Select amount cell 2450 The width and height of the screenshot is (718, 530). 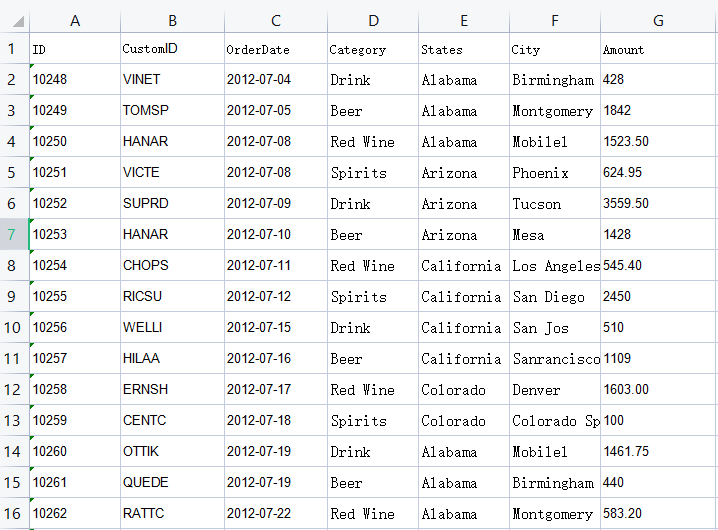pyautogui.click(x=658, y=296)
